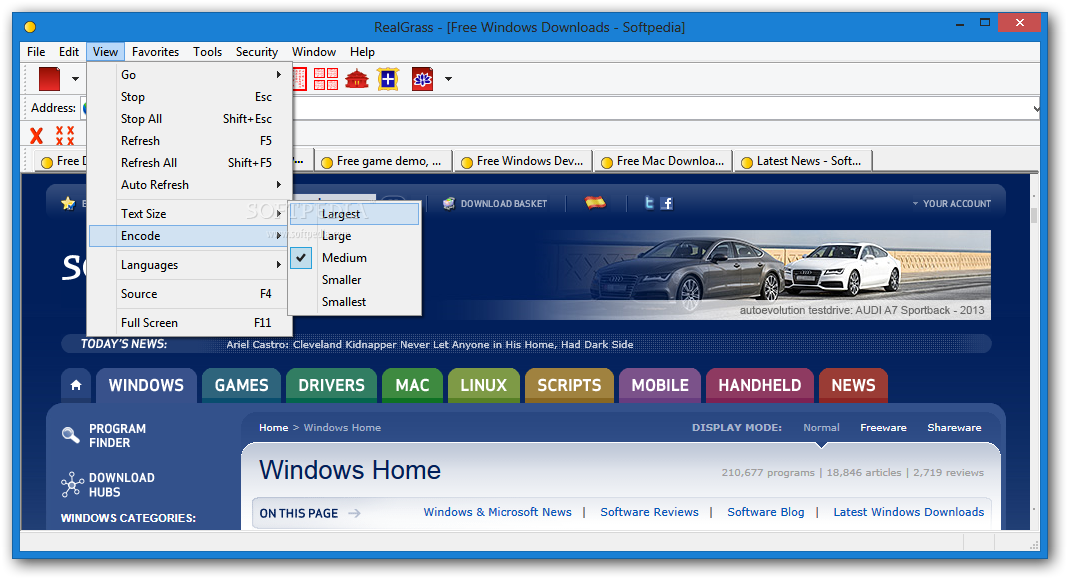Click the yellow circle app icon in title bar

(x=30, y=27)
